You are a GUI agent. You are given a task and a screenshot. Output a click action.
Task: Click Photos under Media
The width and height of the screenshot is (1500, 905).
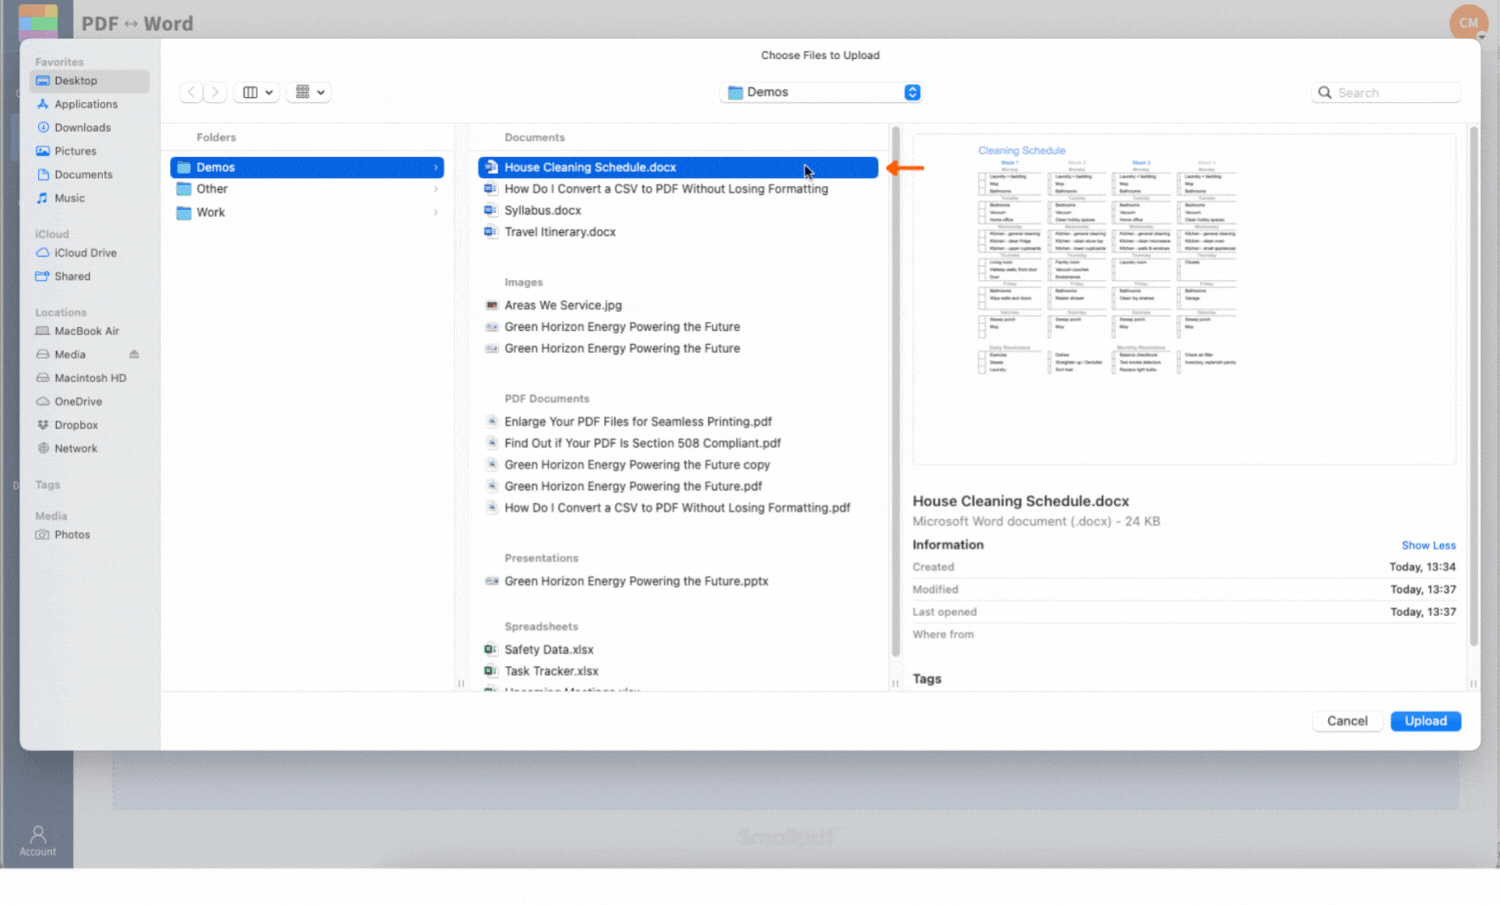pos(71,534)
